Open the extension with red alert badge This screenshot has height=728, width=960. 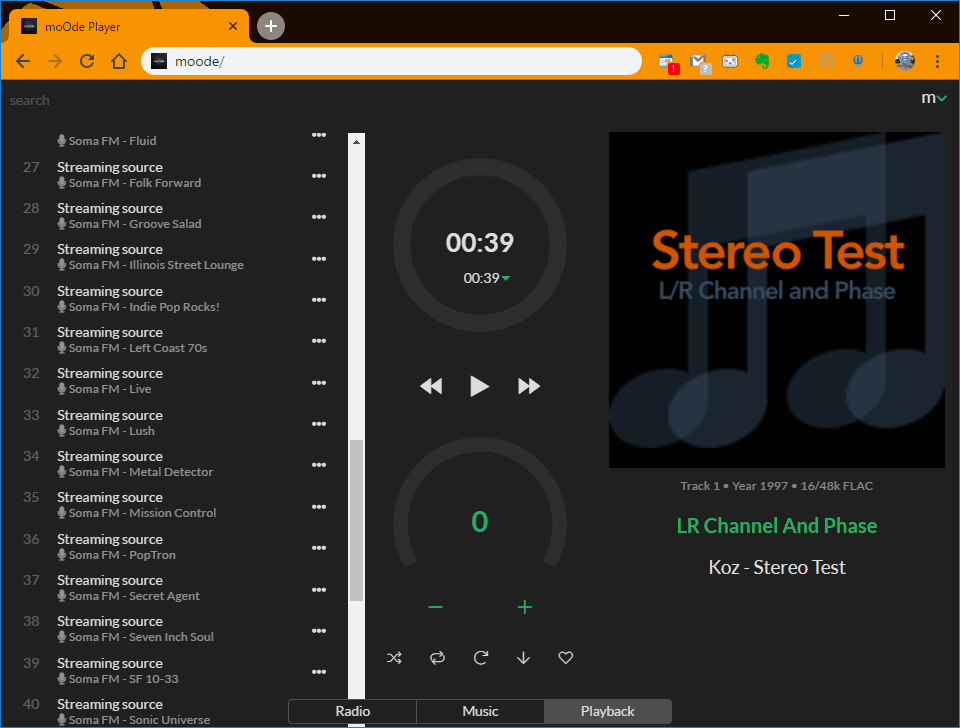668,63
